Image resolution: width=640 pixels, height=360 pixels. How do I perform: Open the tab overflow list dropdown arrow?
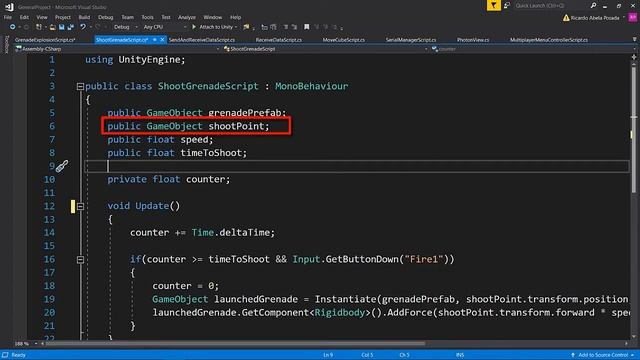(634, 40)
